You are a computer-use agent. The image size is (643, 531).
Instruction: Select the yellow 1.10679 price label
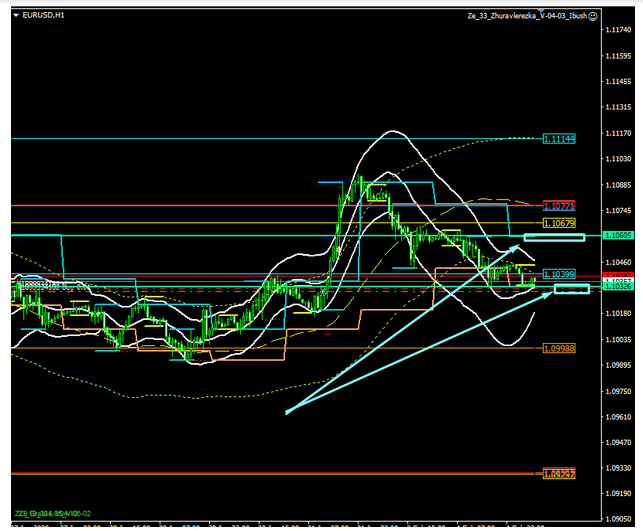[x=559, y=222]
